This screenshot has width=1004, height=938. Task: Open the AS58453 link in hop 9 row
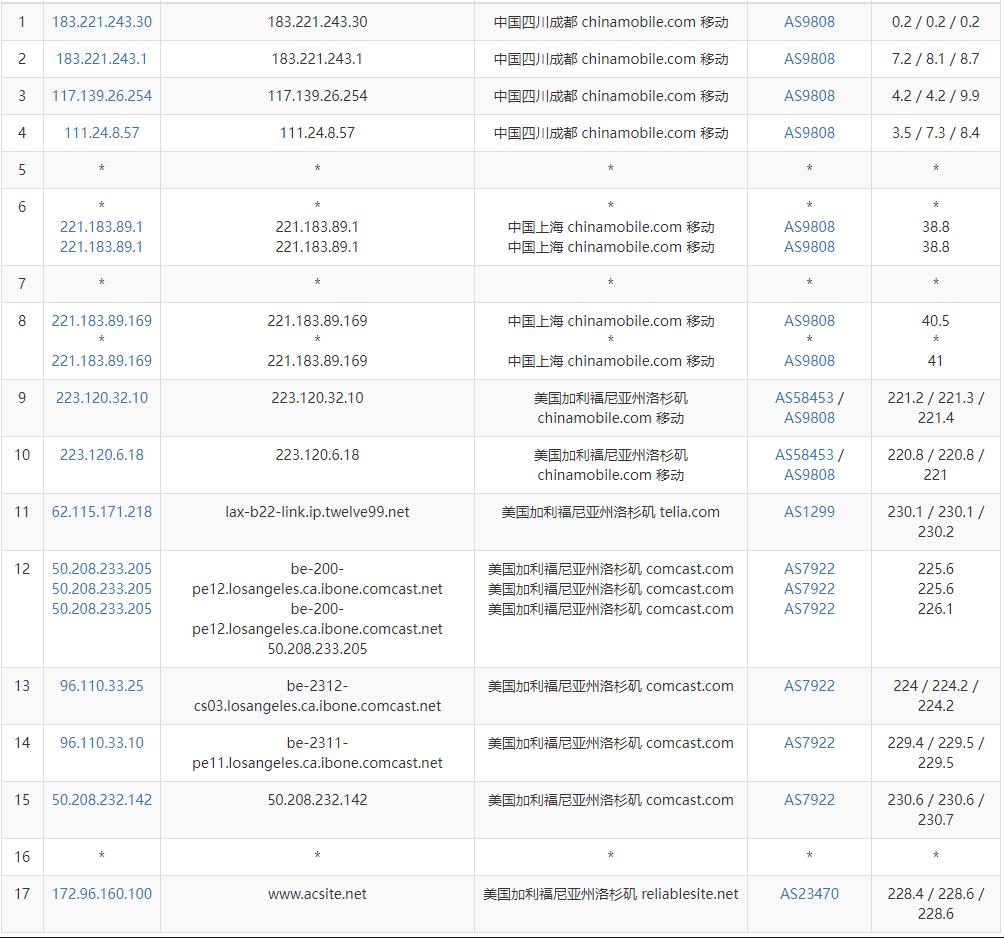(x=804, y=398)
